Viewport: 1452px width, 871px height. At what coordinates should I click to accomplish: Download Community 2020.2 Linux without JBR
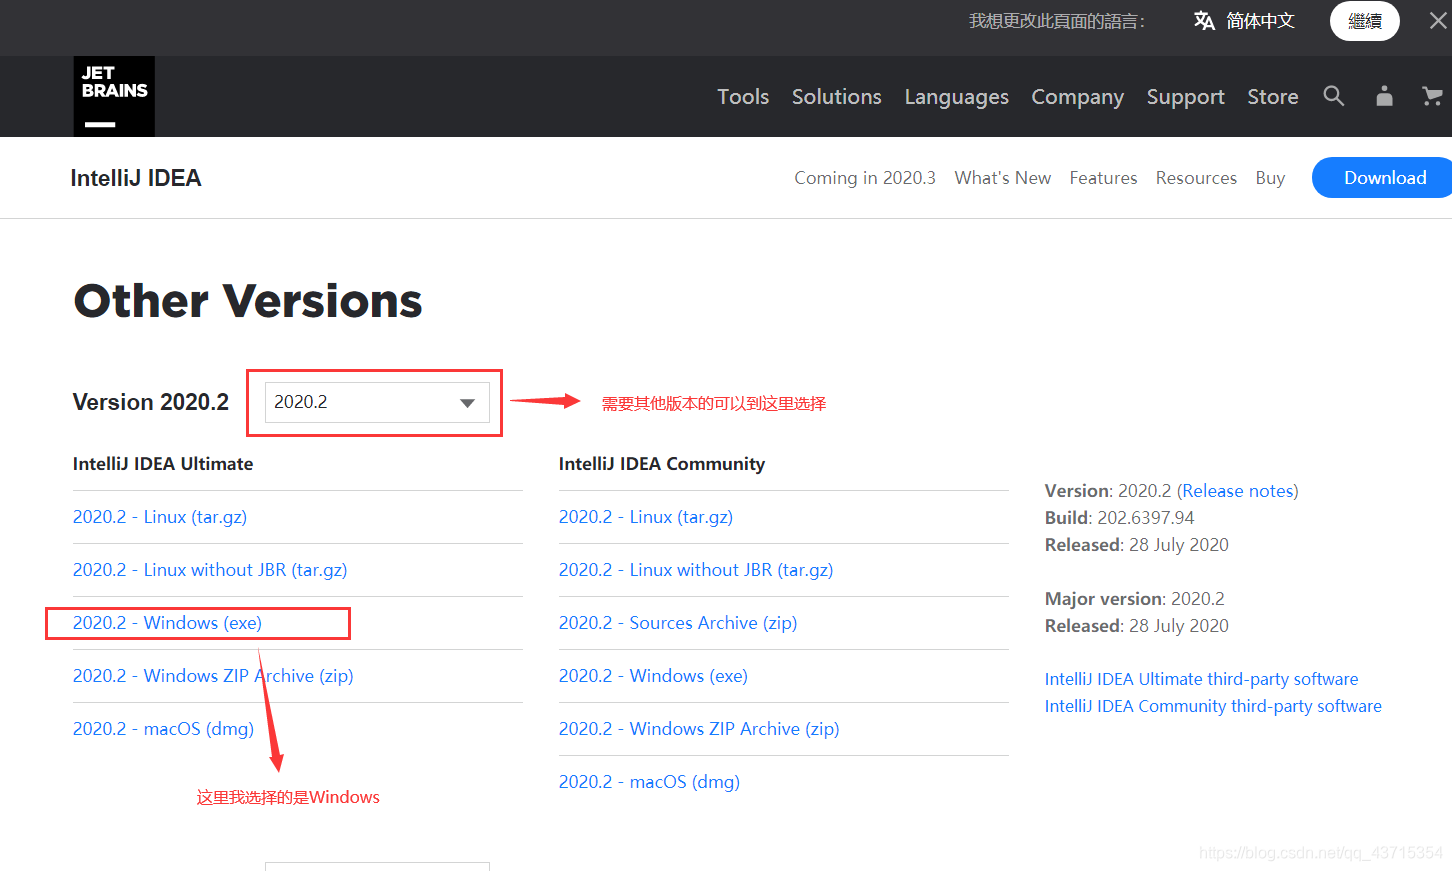696,570
